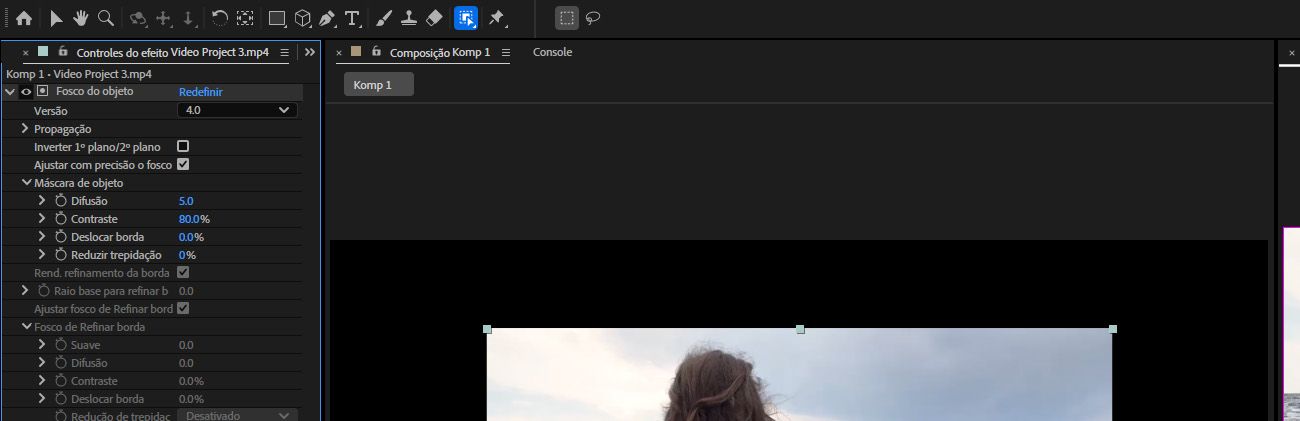Screen dimensions: 1300x421
Task: Open the Versão 4.0 dropdown
Action: point(237,110)
